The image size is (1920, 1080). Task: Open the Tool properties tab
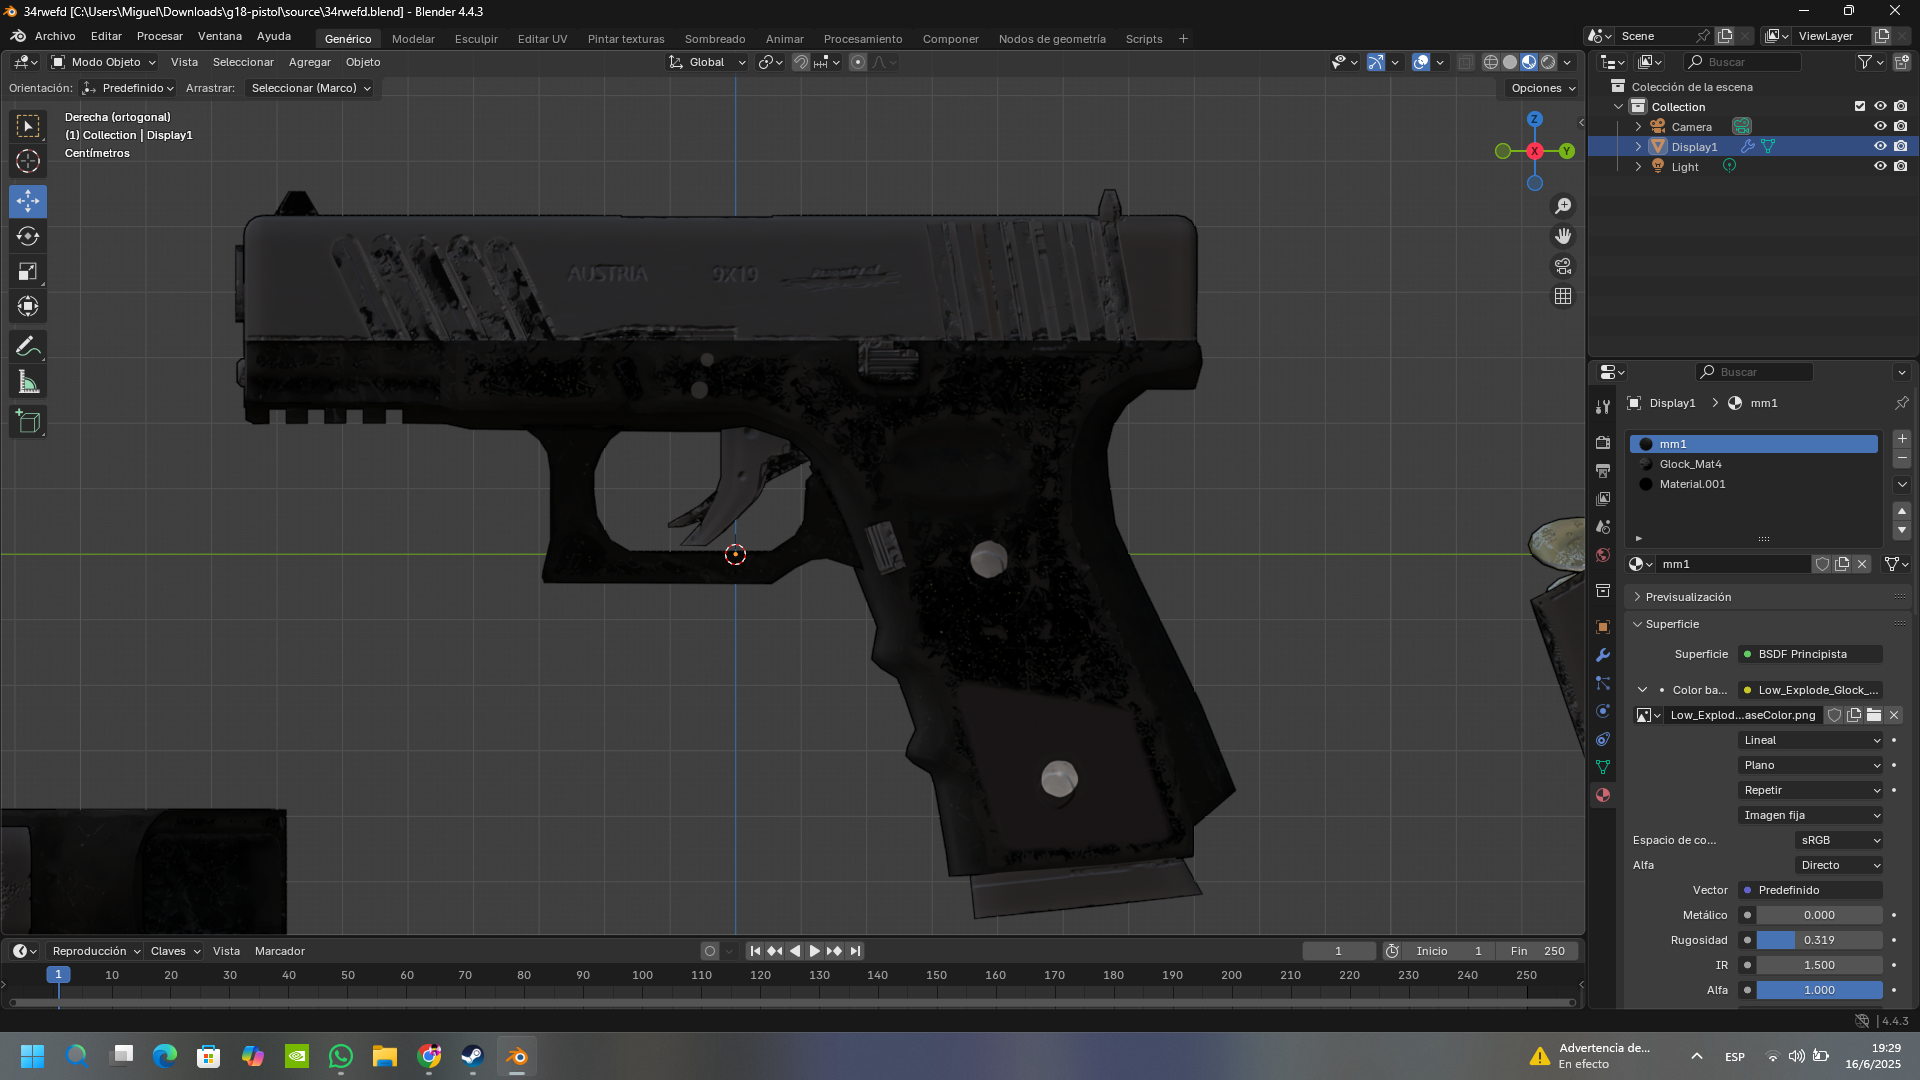coord(1603,407)
